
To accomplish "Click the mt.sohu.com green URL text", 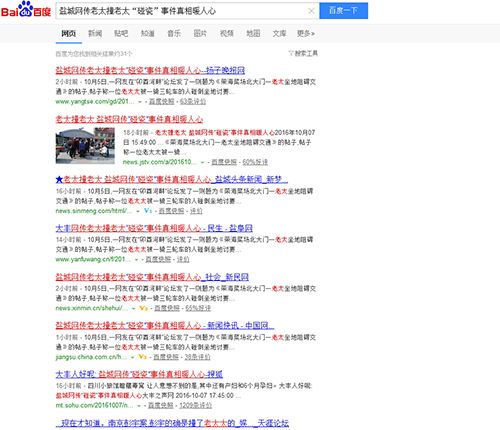I will 94,405.
